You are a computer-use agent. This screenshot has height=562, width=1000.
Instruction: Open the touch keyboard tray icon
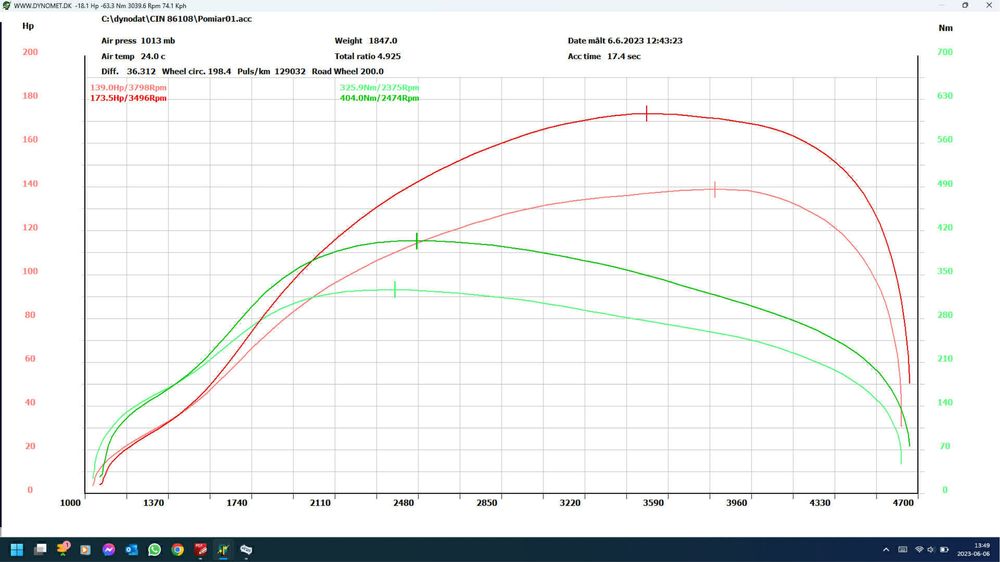[902, 550]
